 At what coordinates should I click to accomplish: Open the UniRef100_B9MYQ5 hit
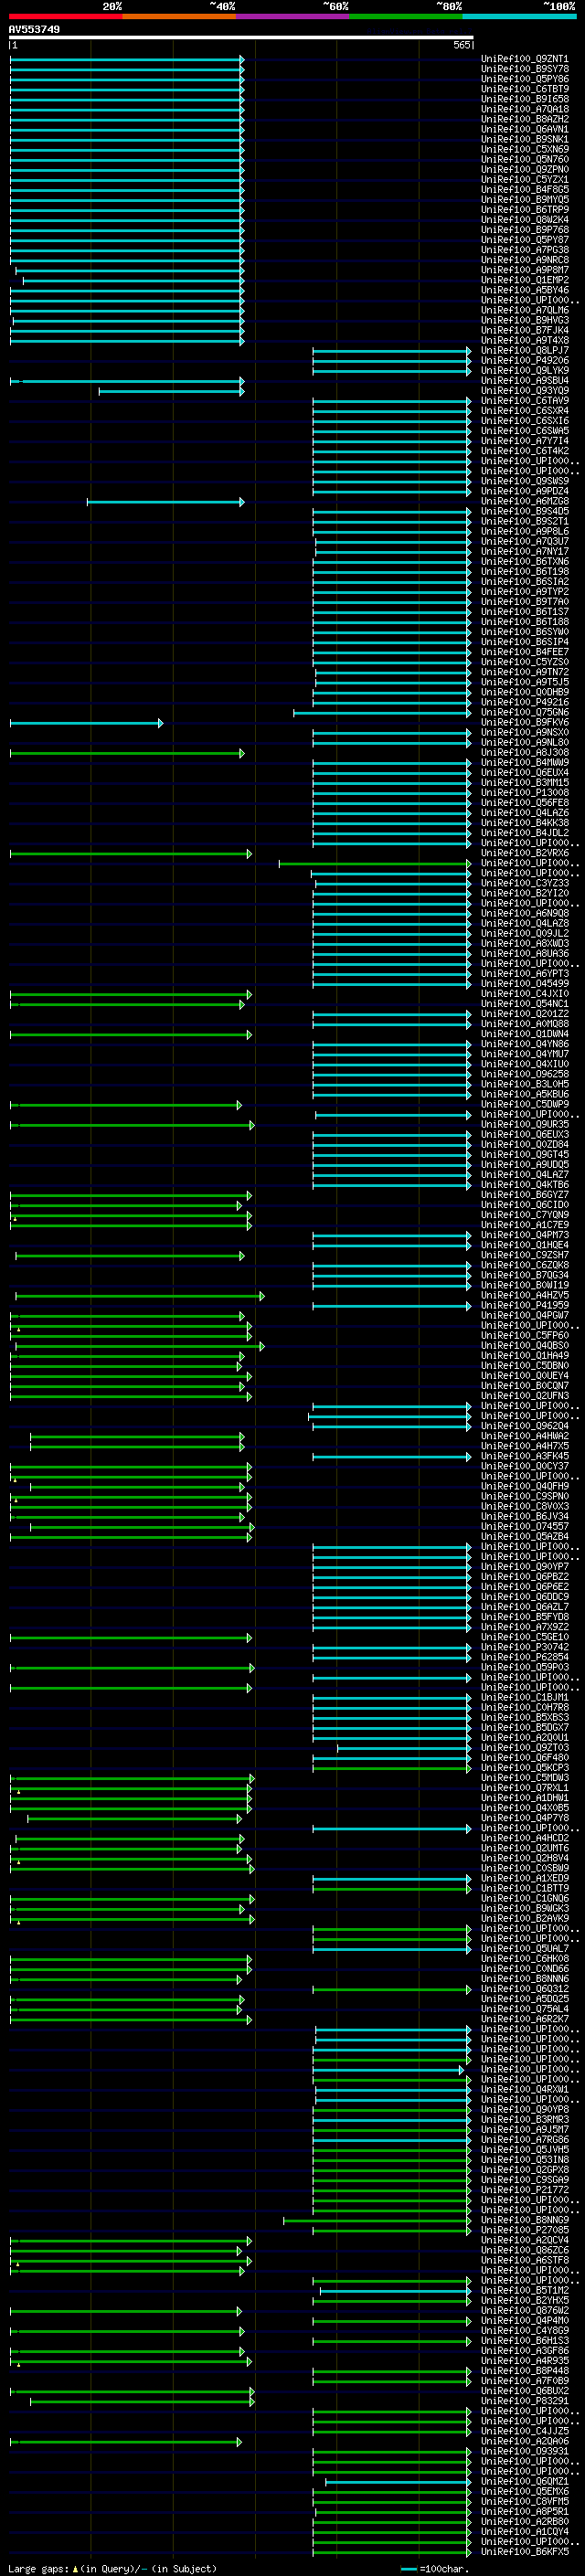(x=525, y=200)
